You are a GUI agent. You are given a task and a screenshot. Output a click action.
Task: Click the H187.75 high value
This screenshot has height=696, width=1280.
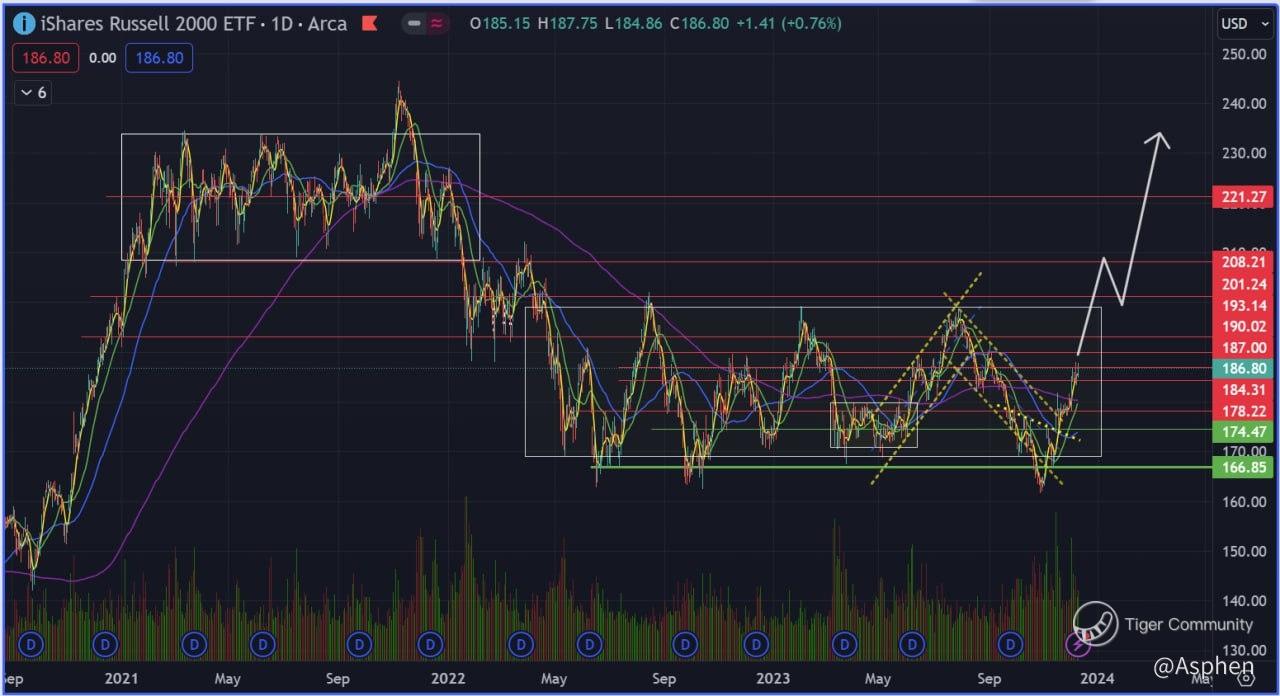point(568,23)
